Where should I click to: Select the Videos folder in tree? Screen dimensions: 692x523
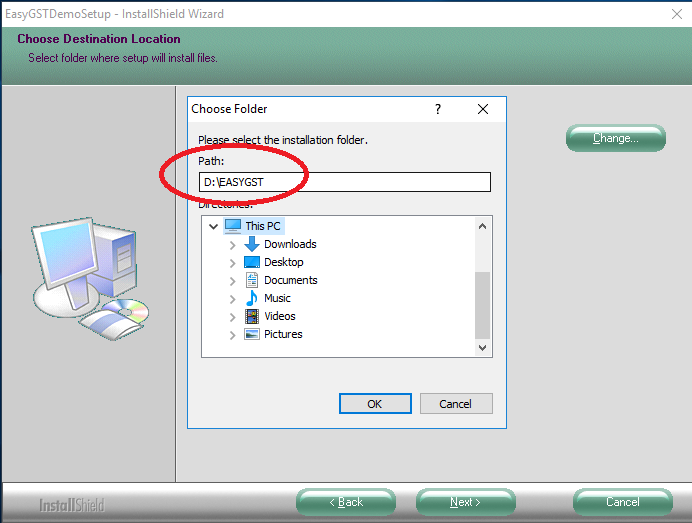click(279, 316)
